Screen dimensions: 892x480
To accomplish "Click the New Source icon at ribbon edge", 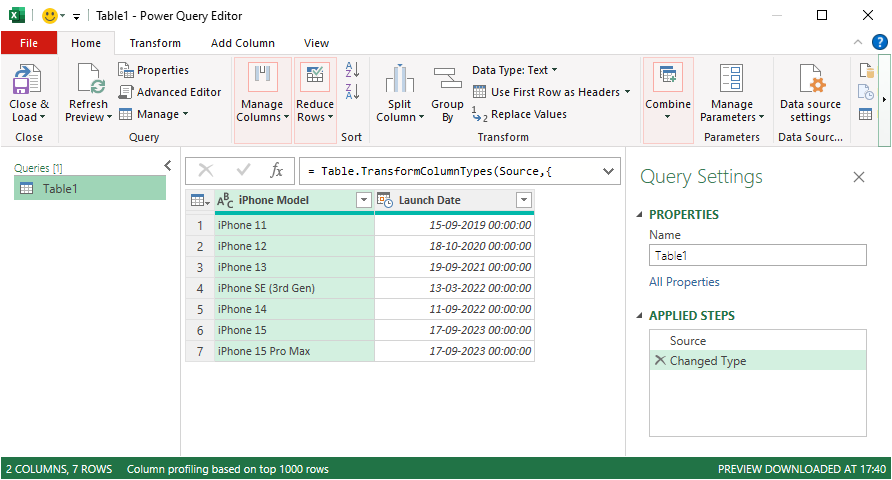I will [x=866, y=71].
